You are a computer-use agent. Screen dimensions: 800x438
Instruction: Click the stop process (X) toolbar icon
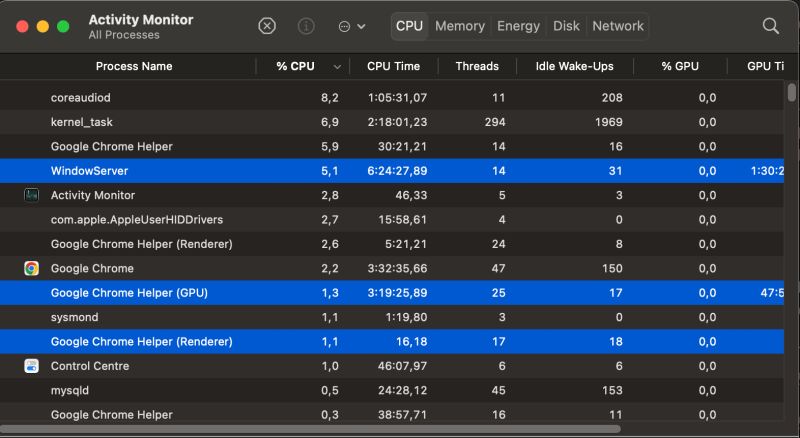click(x=267, y=26)
